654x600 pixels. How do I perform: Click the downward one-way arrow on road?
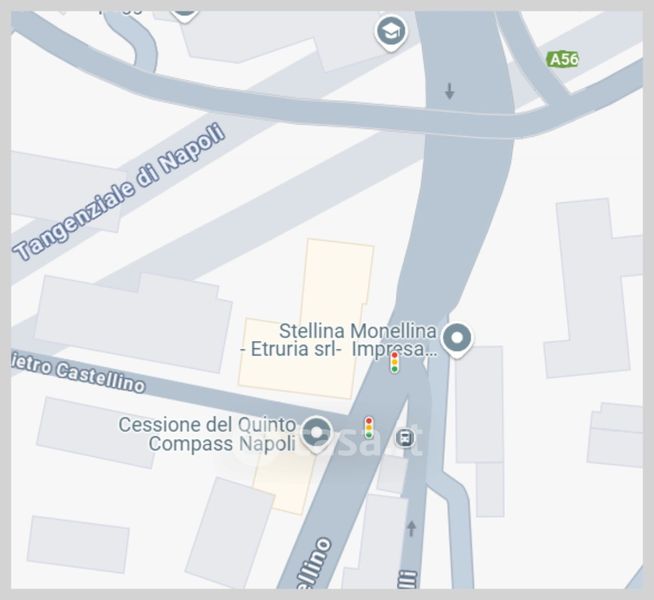click(x=449, y=91)
